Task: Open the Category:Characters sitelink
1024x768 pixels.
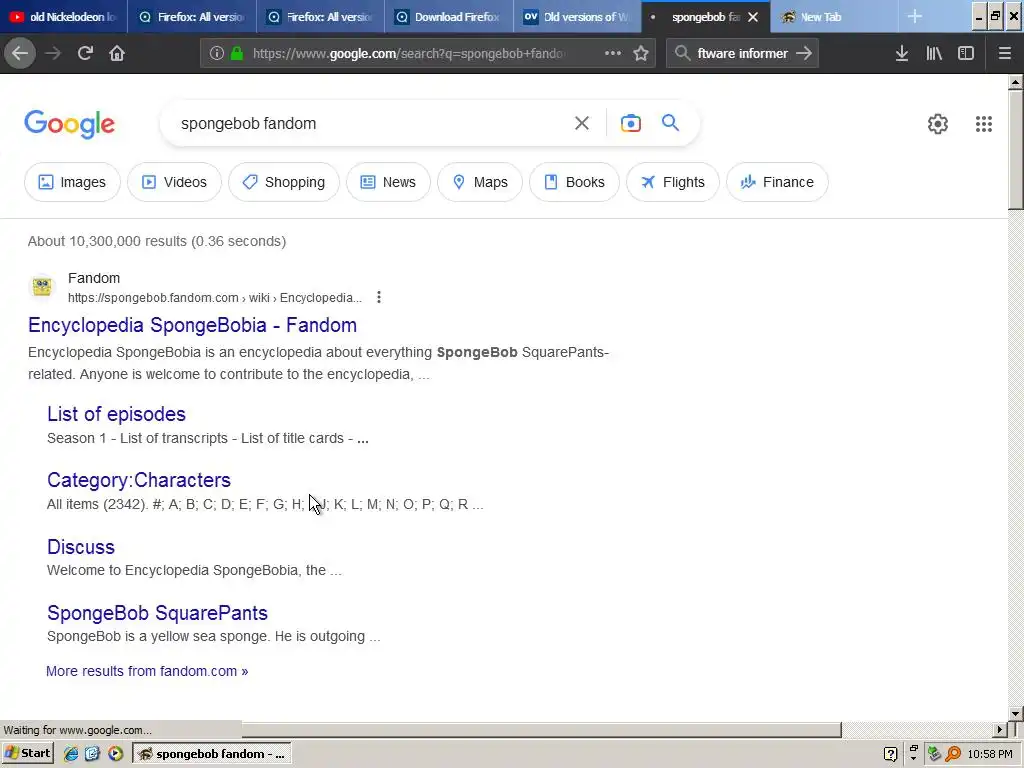Action: (x=139, y=480)
